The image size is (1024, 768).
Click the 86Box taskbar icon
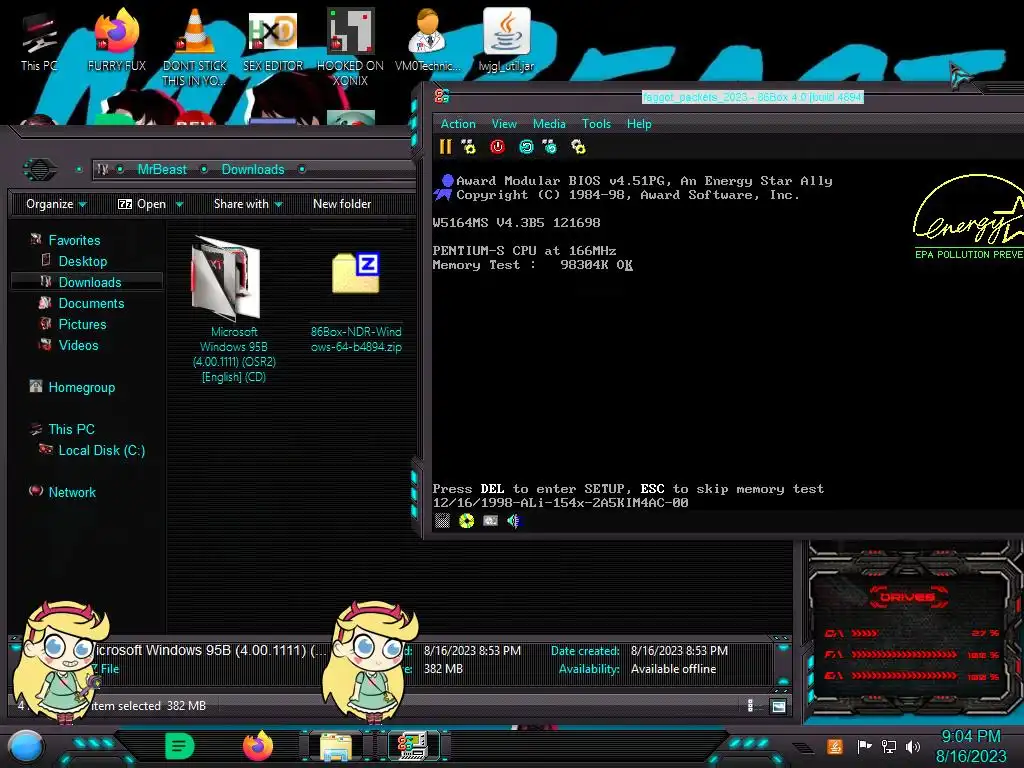(x=413, y=746)
